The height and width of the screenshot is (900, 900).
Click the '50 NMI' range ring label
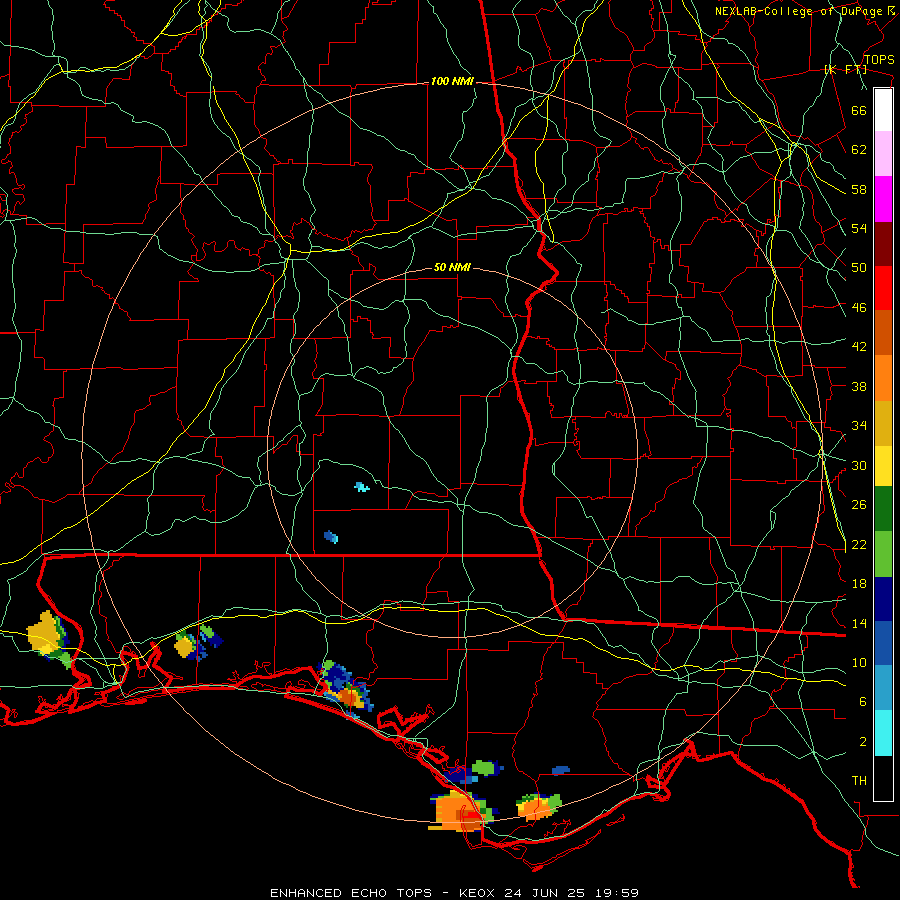[x=452, y=267]
